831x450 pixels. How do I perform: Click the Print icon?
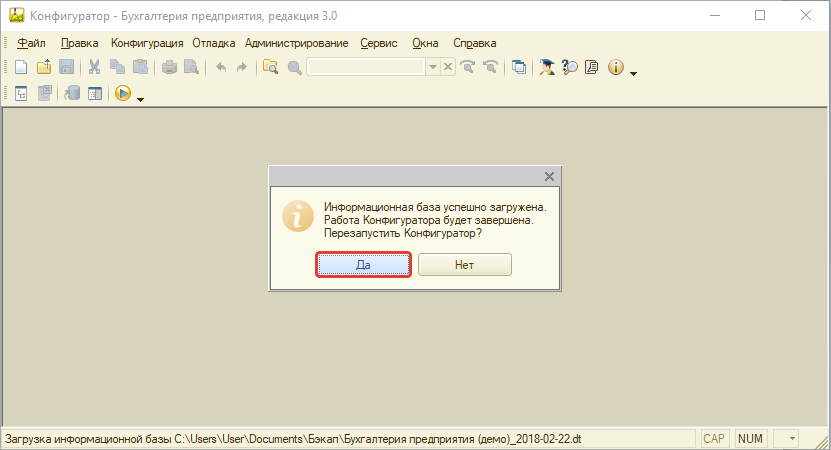point(169,67)
